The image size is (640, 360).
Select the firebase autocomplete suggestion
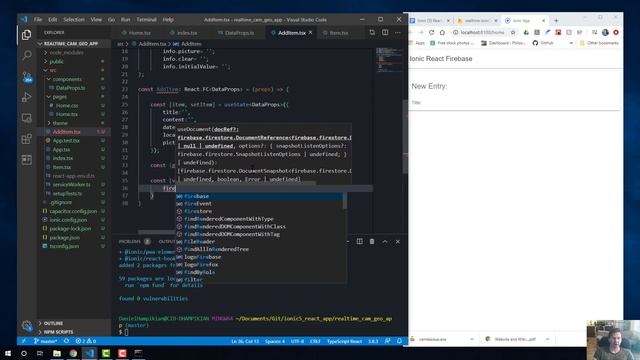(259, 196)
